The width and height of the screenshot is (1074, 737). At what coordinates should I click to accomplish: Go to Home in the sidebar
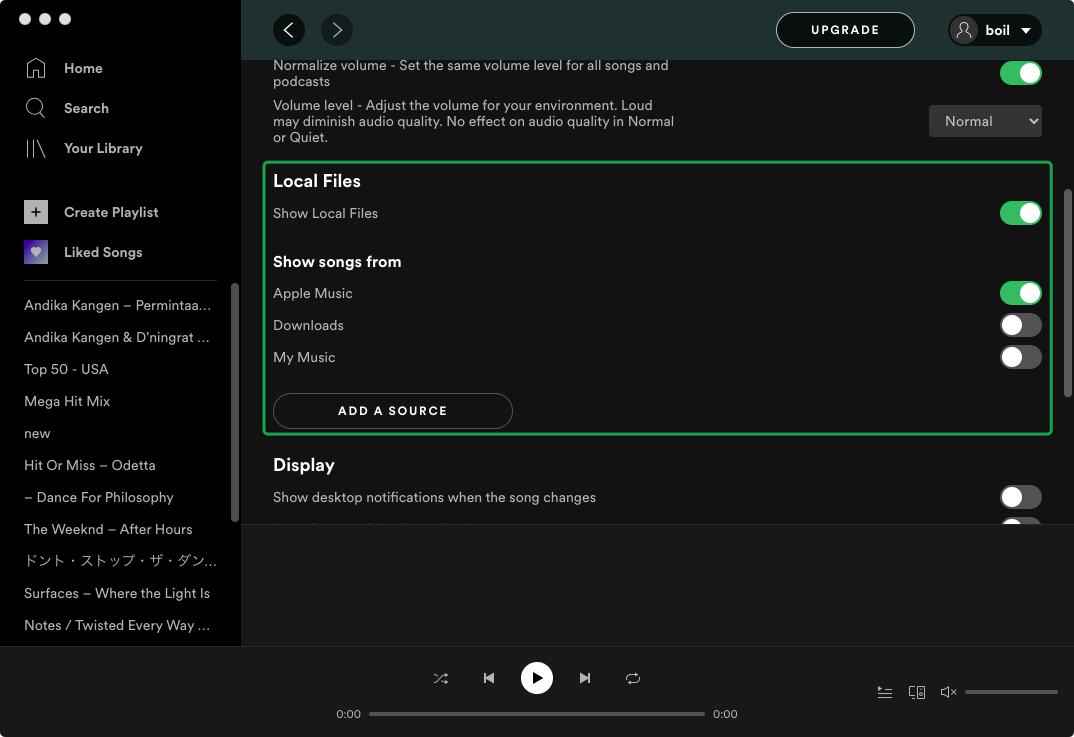(x=84, y=68)
